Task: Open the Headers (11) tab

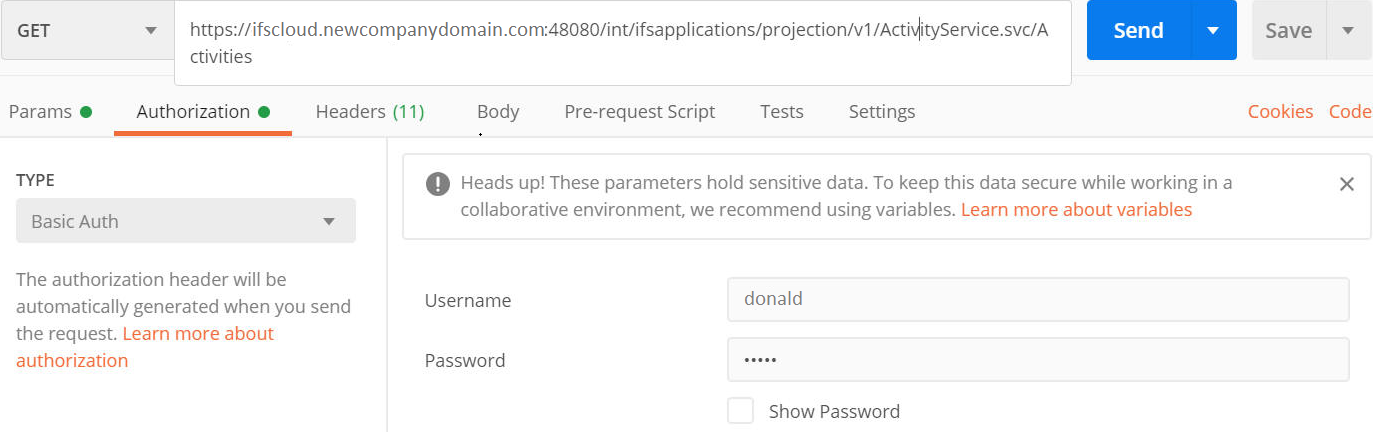Action: click(x=370, y=112)
